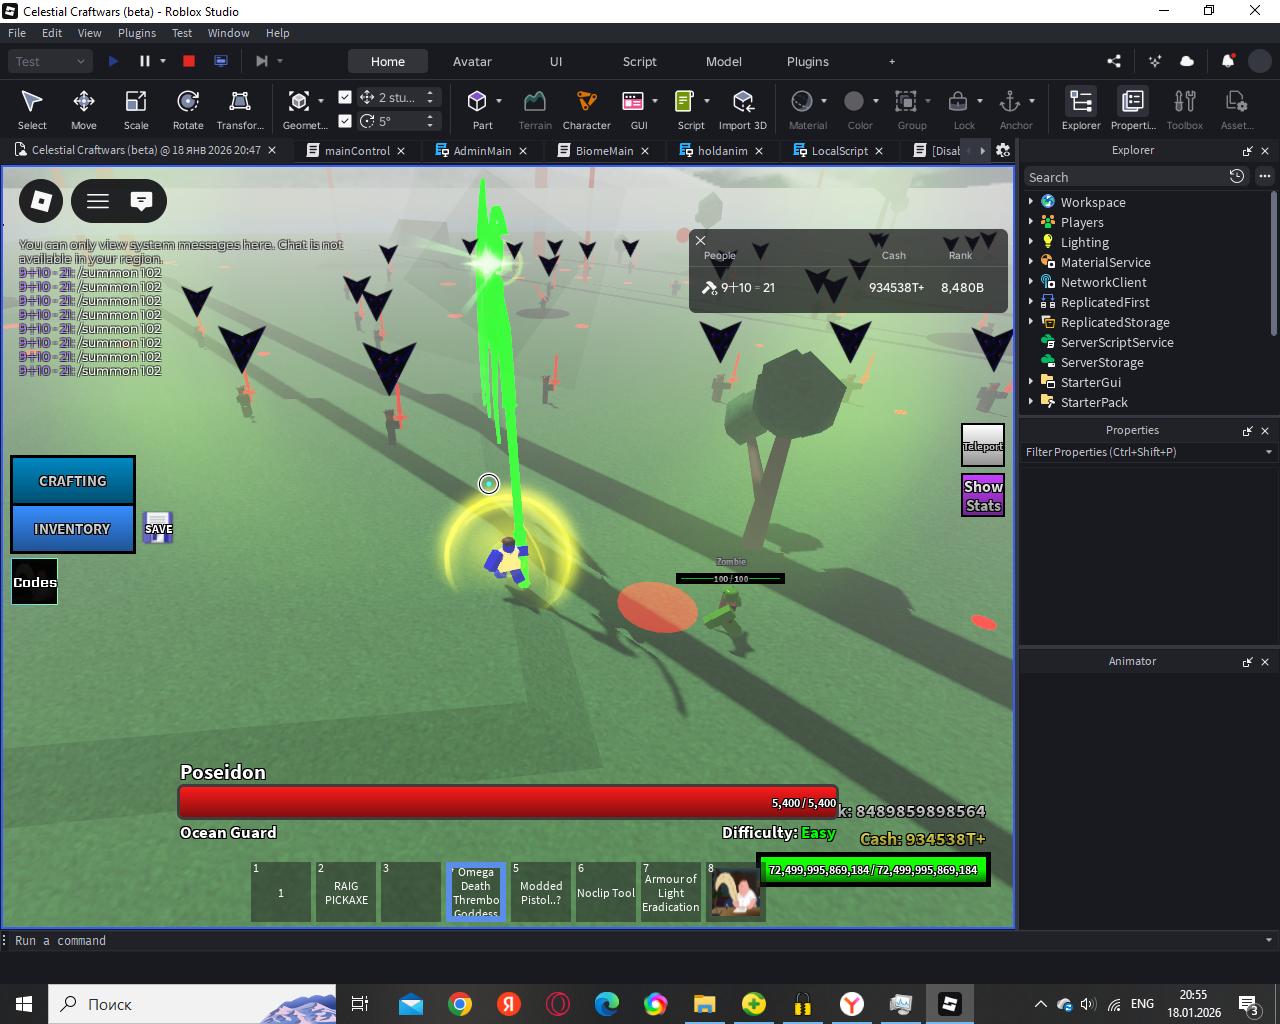Open the Terrain editor
The image size is (1280, 1024).
535,109
